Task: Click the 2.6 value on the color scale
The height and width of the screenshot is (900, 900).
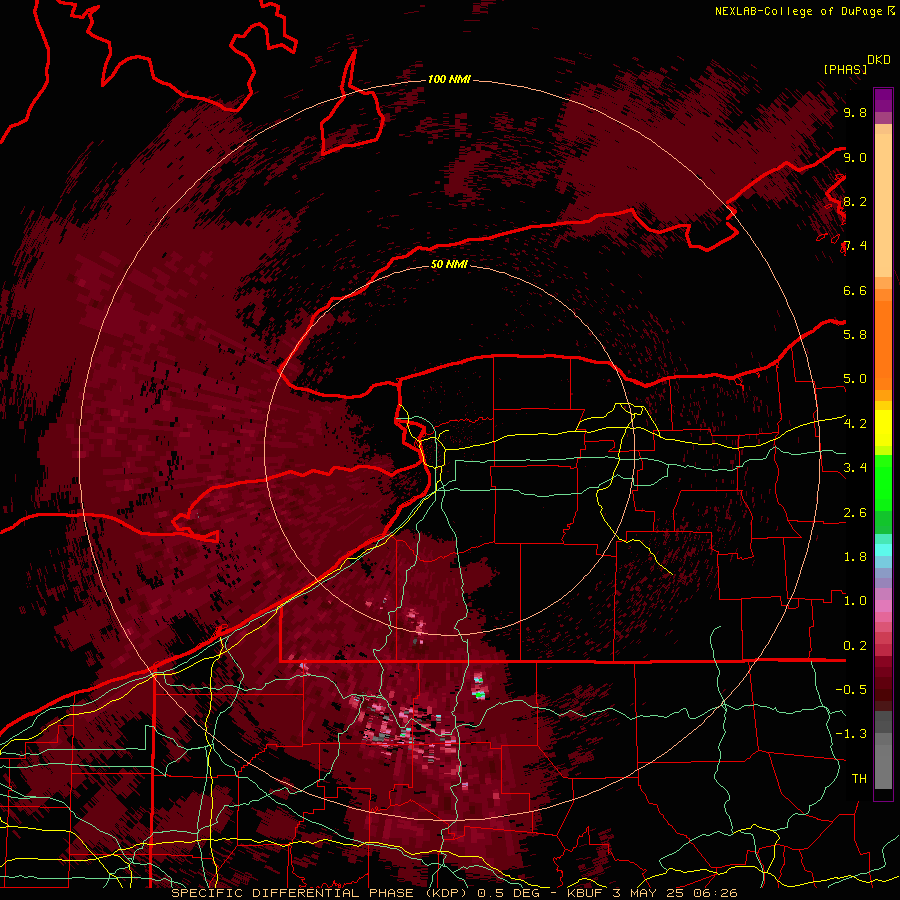Action: [855, 513]
